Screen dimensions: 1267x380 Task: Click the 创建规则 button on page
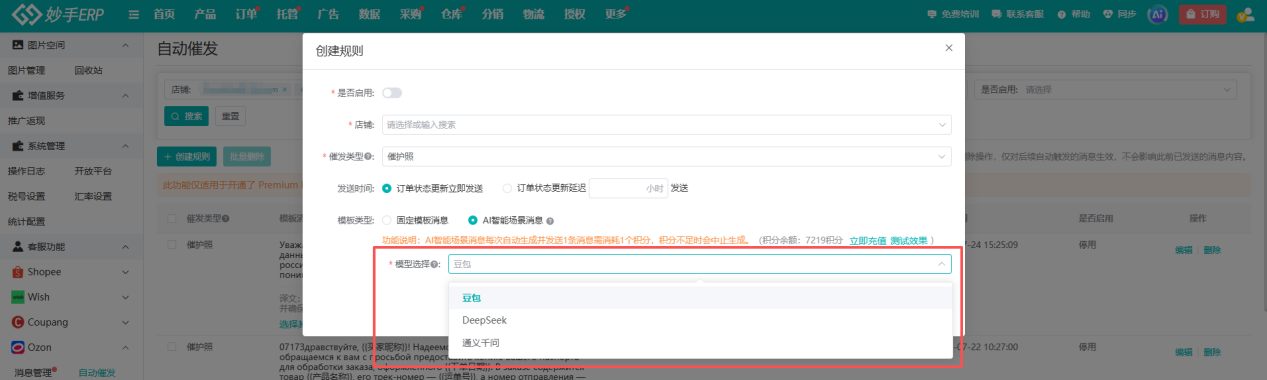tap(187, 157)
